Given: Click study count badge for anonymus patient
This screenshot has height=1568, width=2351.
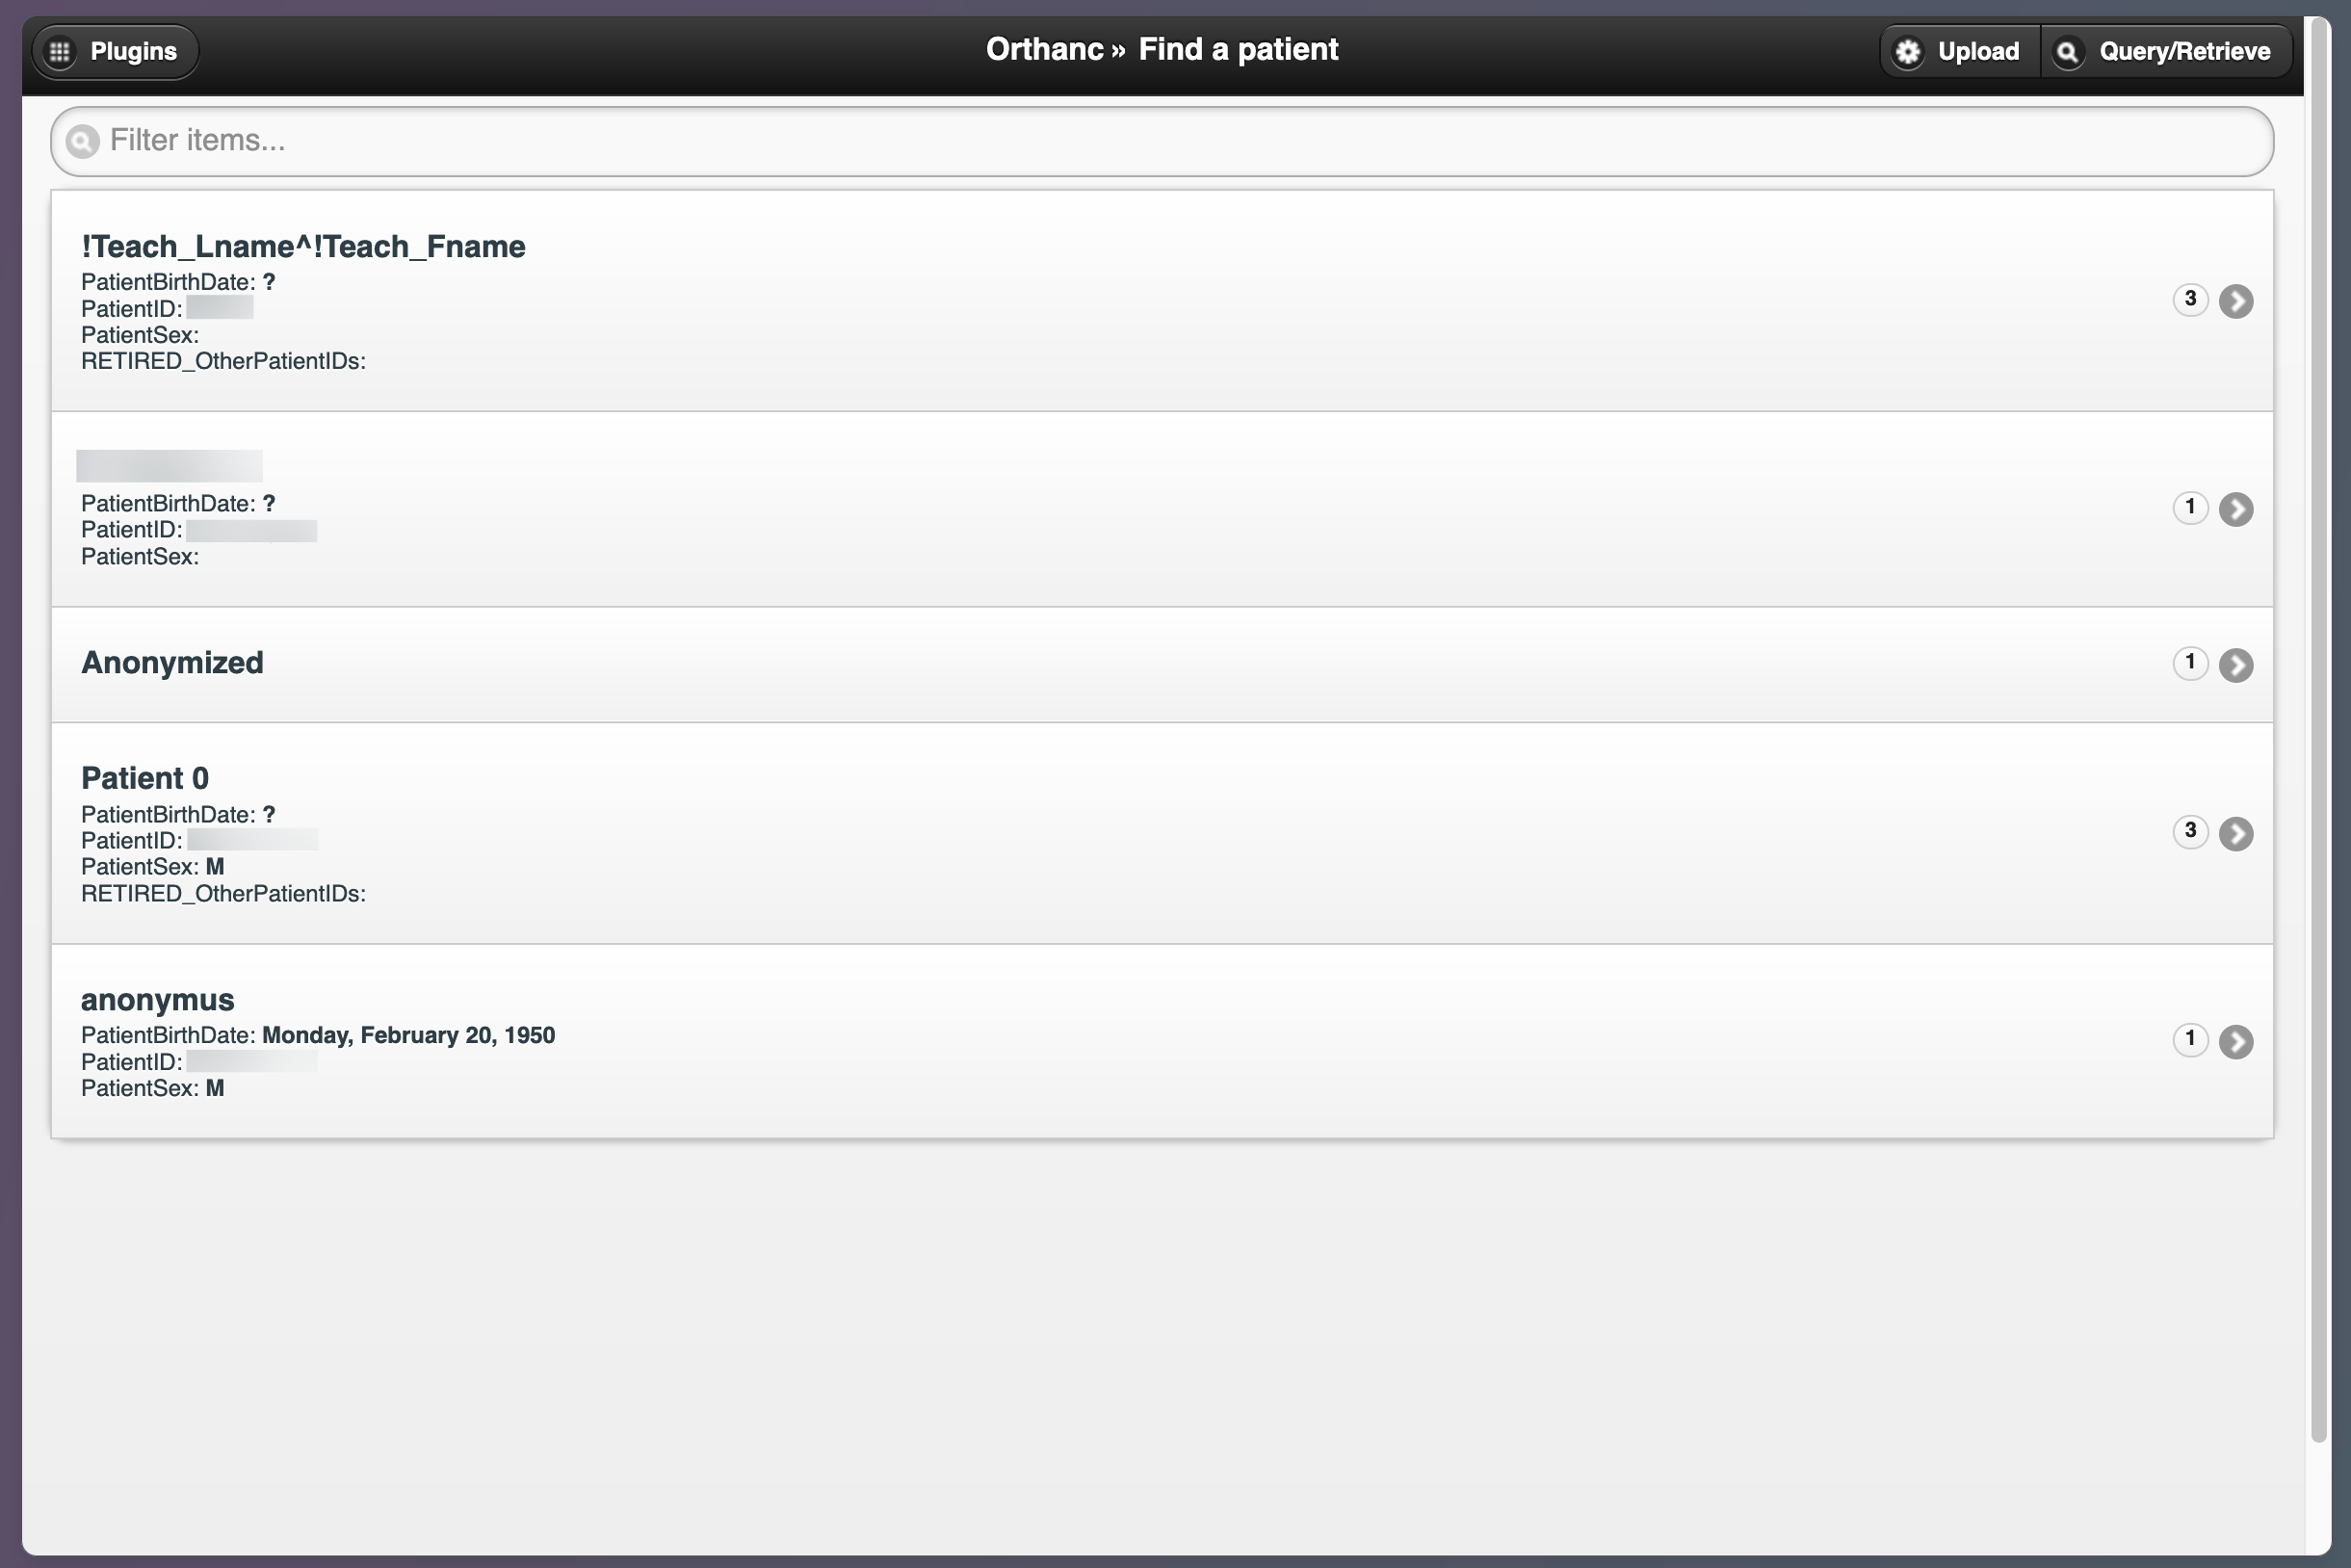Looking at the screenshot, I should coord(2189,1039).
